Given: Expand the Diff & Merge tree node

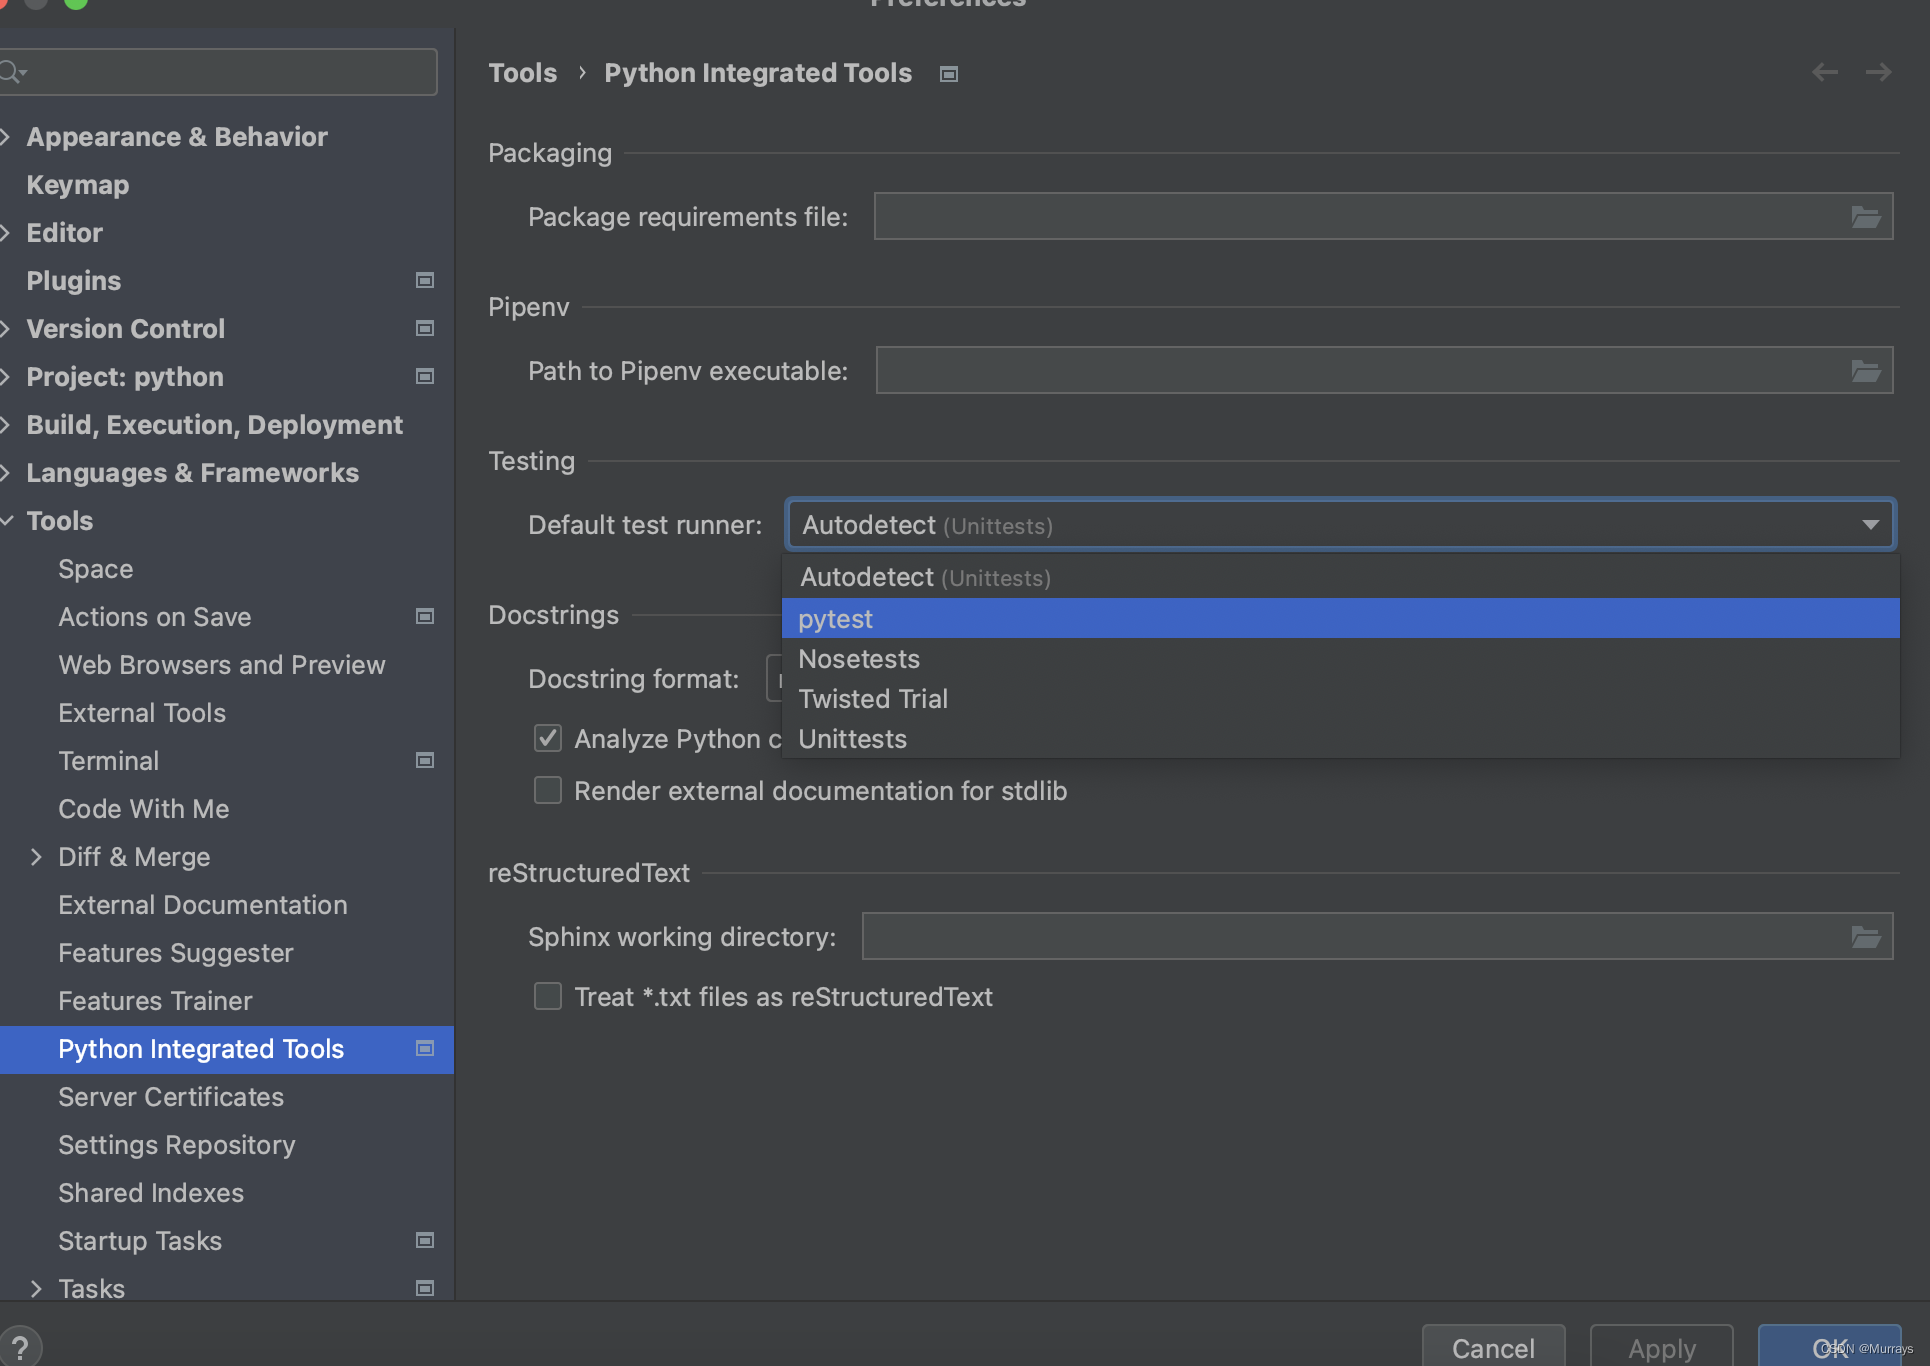Looking at the screenshot, I should pos(36,857).
